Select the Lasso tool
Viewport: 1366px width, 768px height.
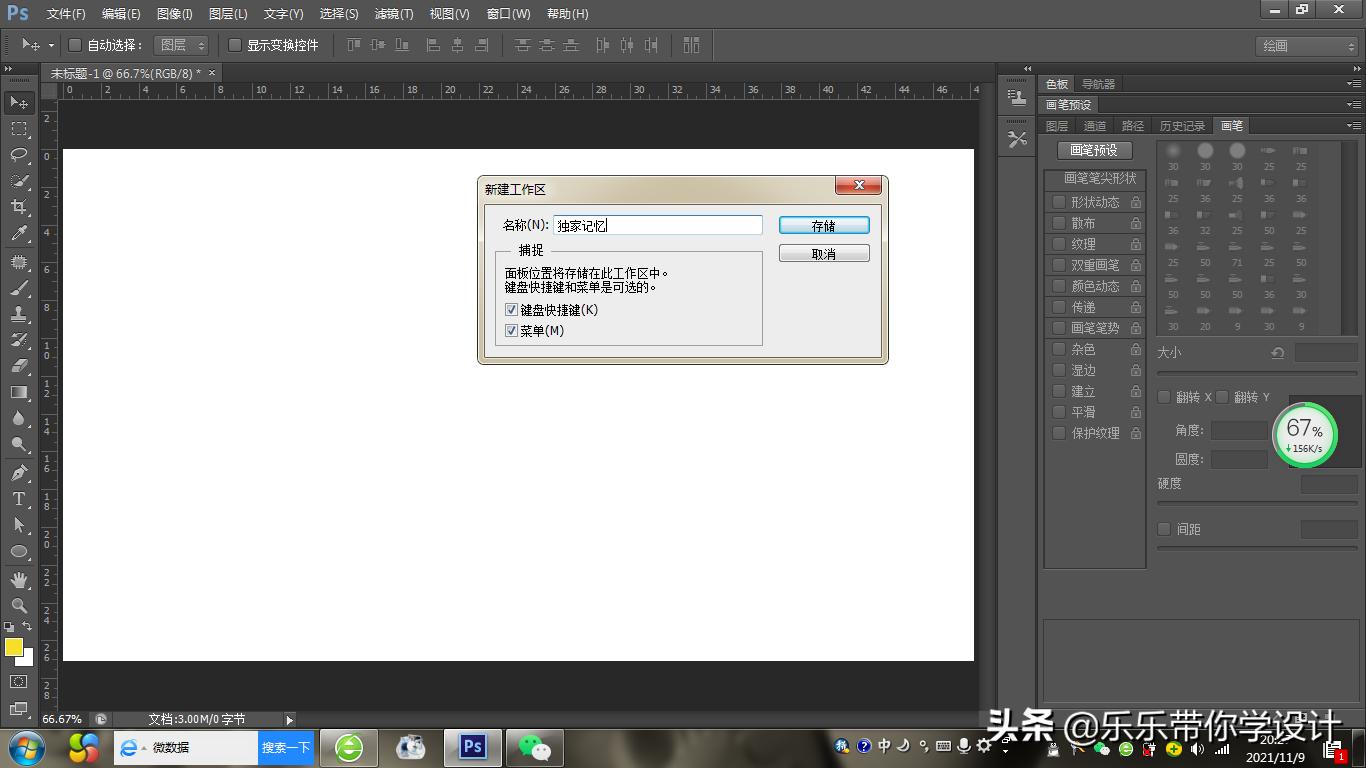coord(19,155)
